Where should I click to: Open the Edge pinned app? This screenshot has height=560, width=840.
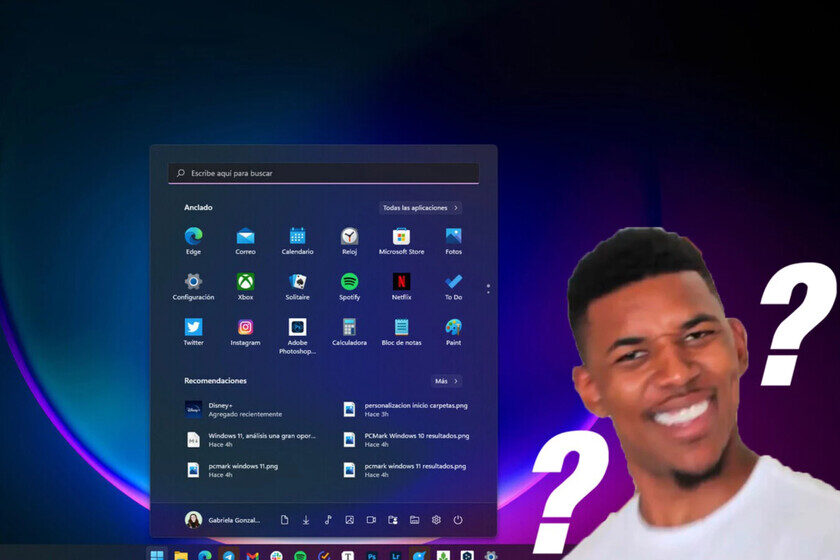coord(193,241)
